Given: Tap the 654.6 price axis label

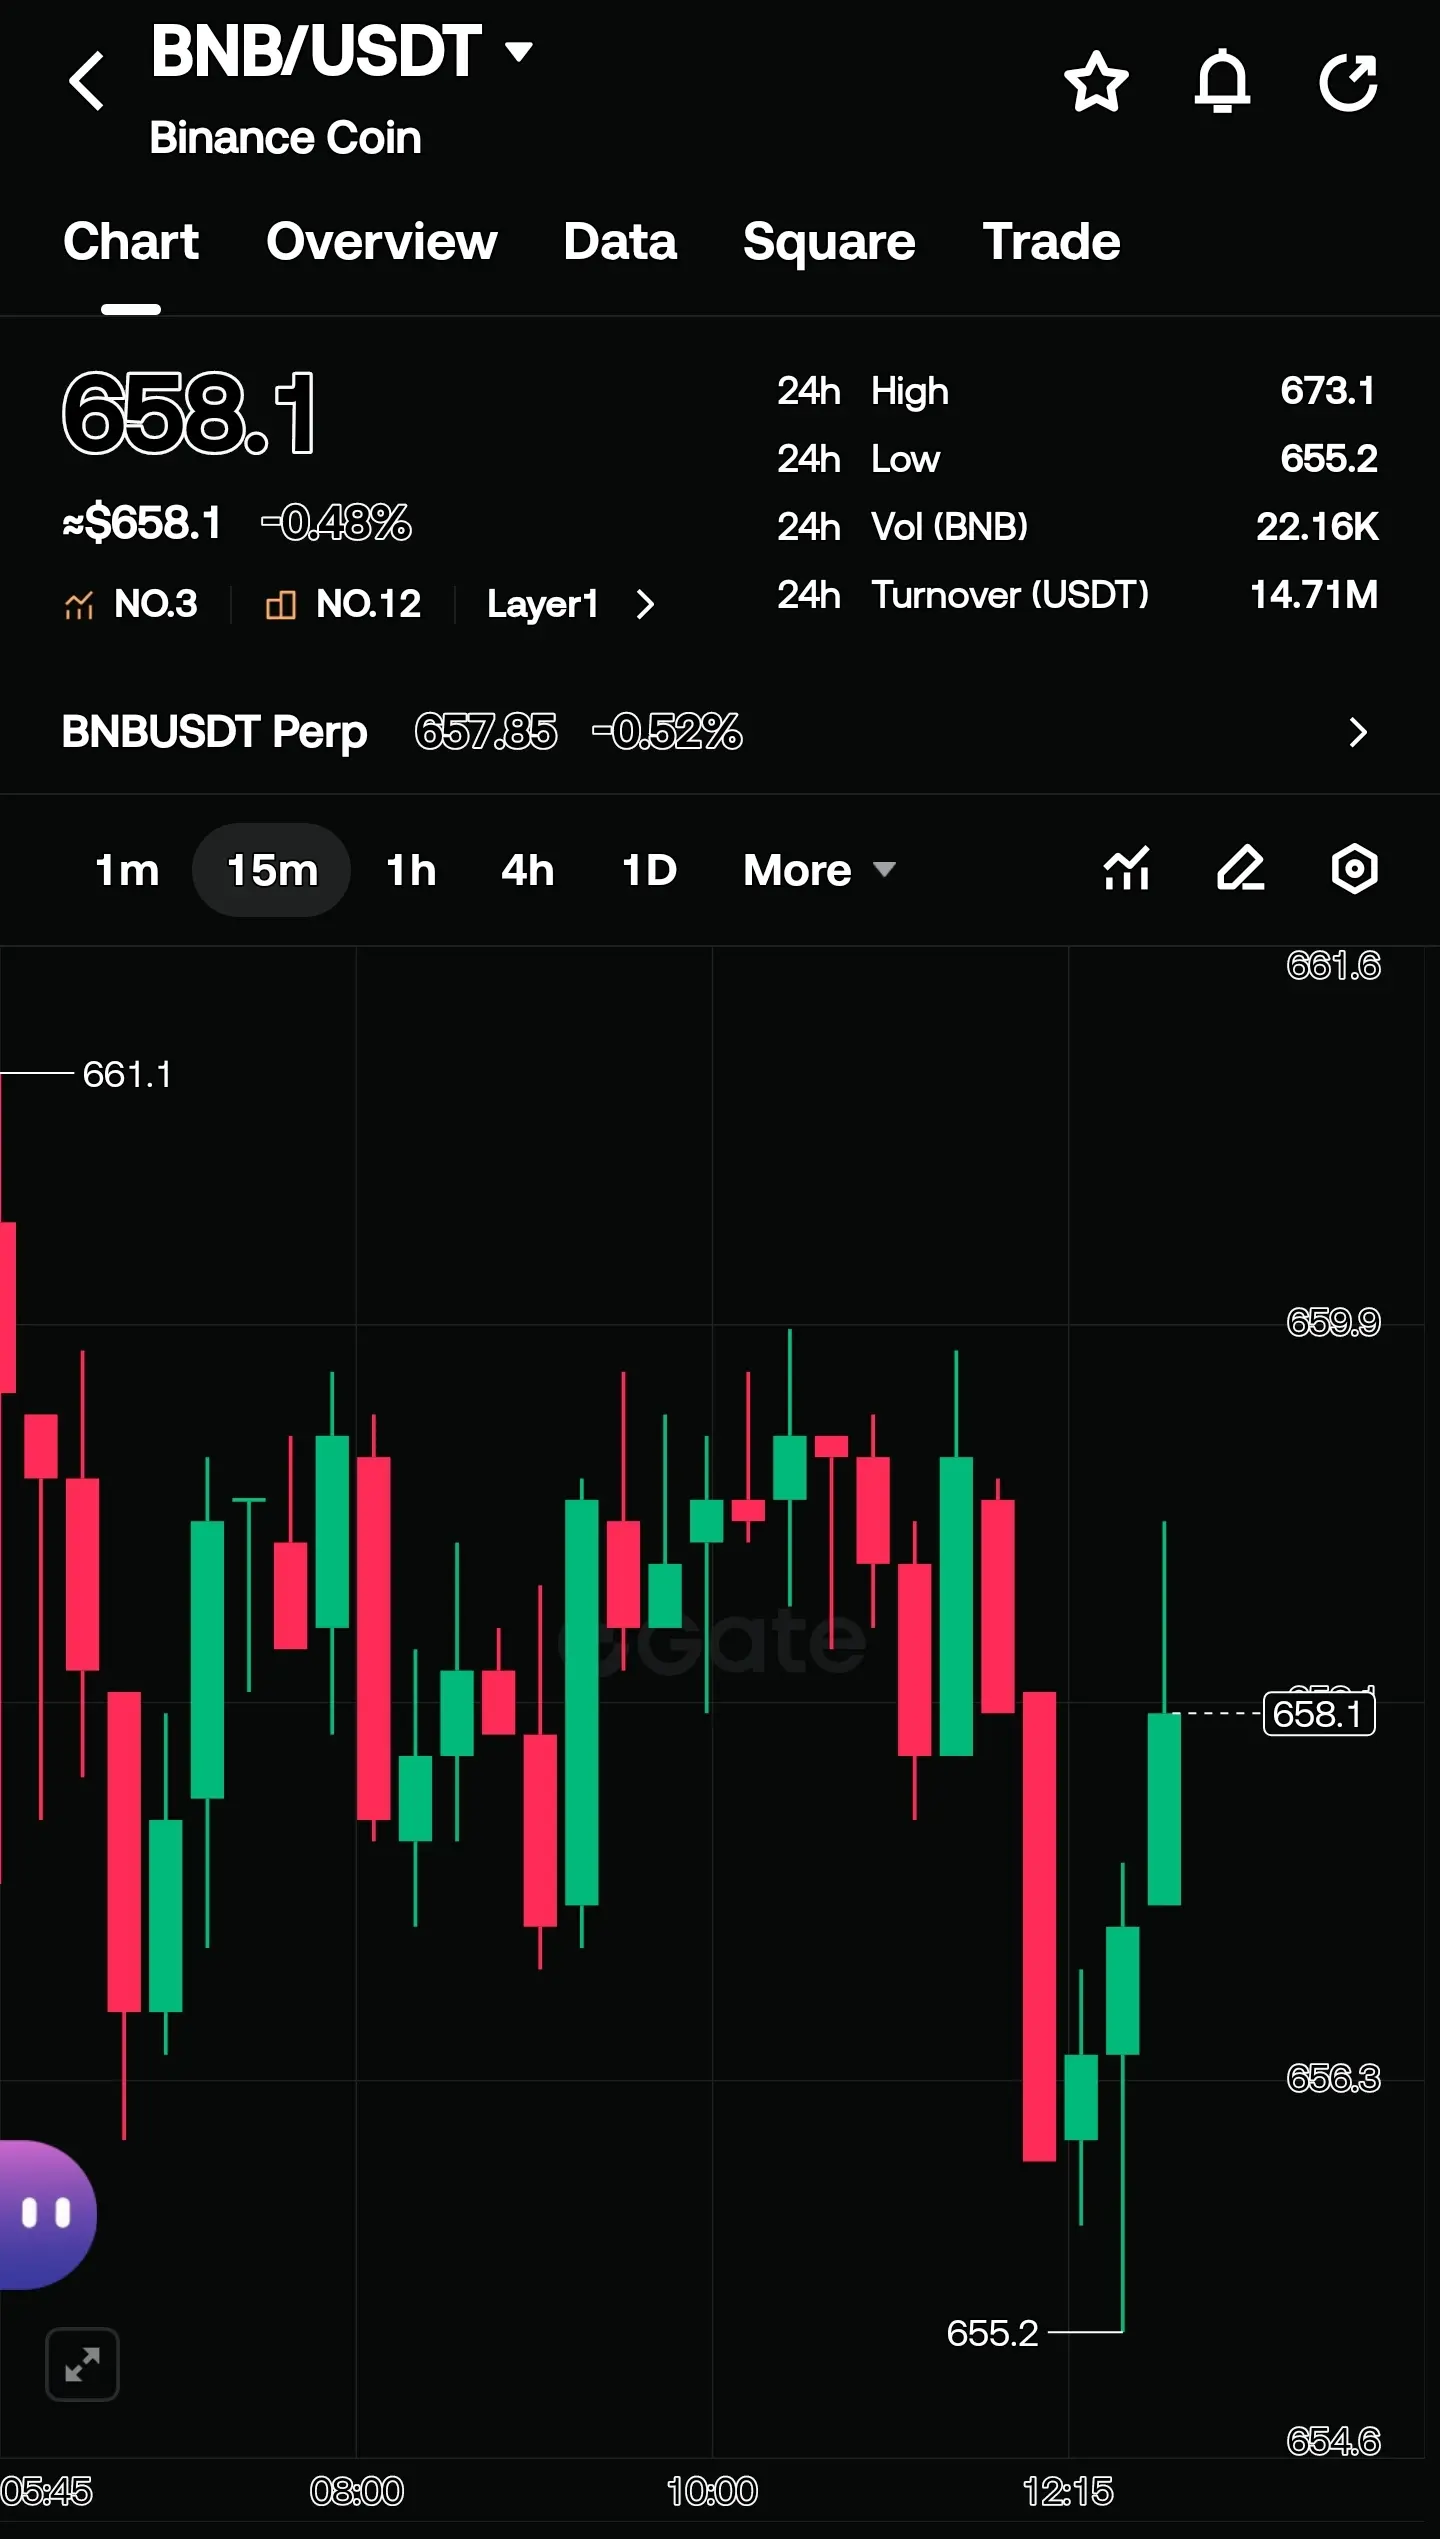Looking at the screenshot, I should point(1333,2440).
